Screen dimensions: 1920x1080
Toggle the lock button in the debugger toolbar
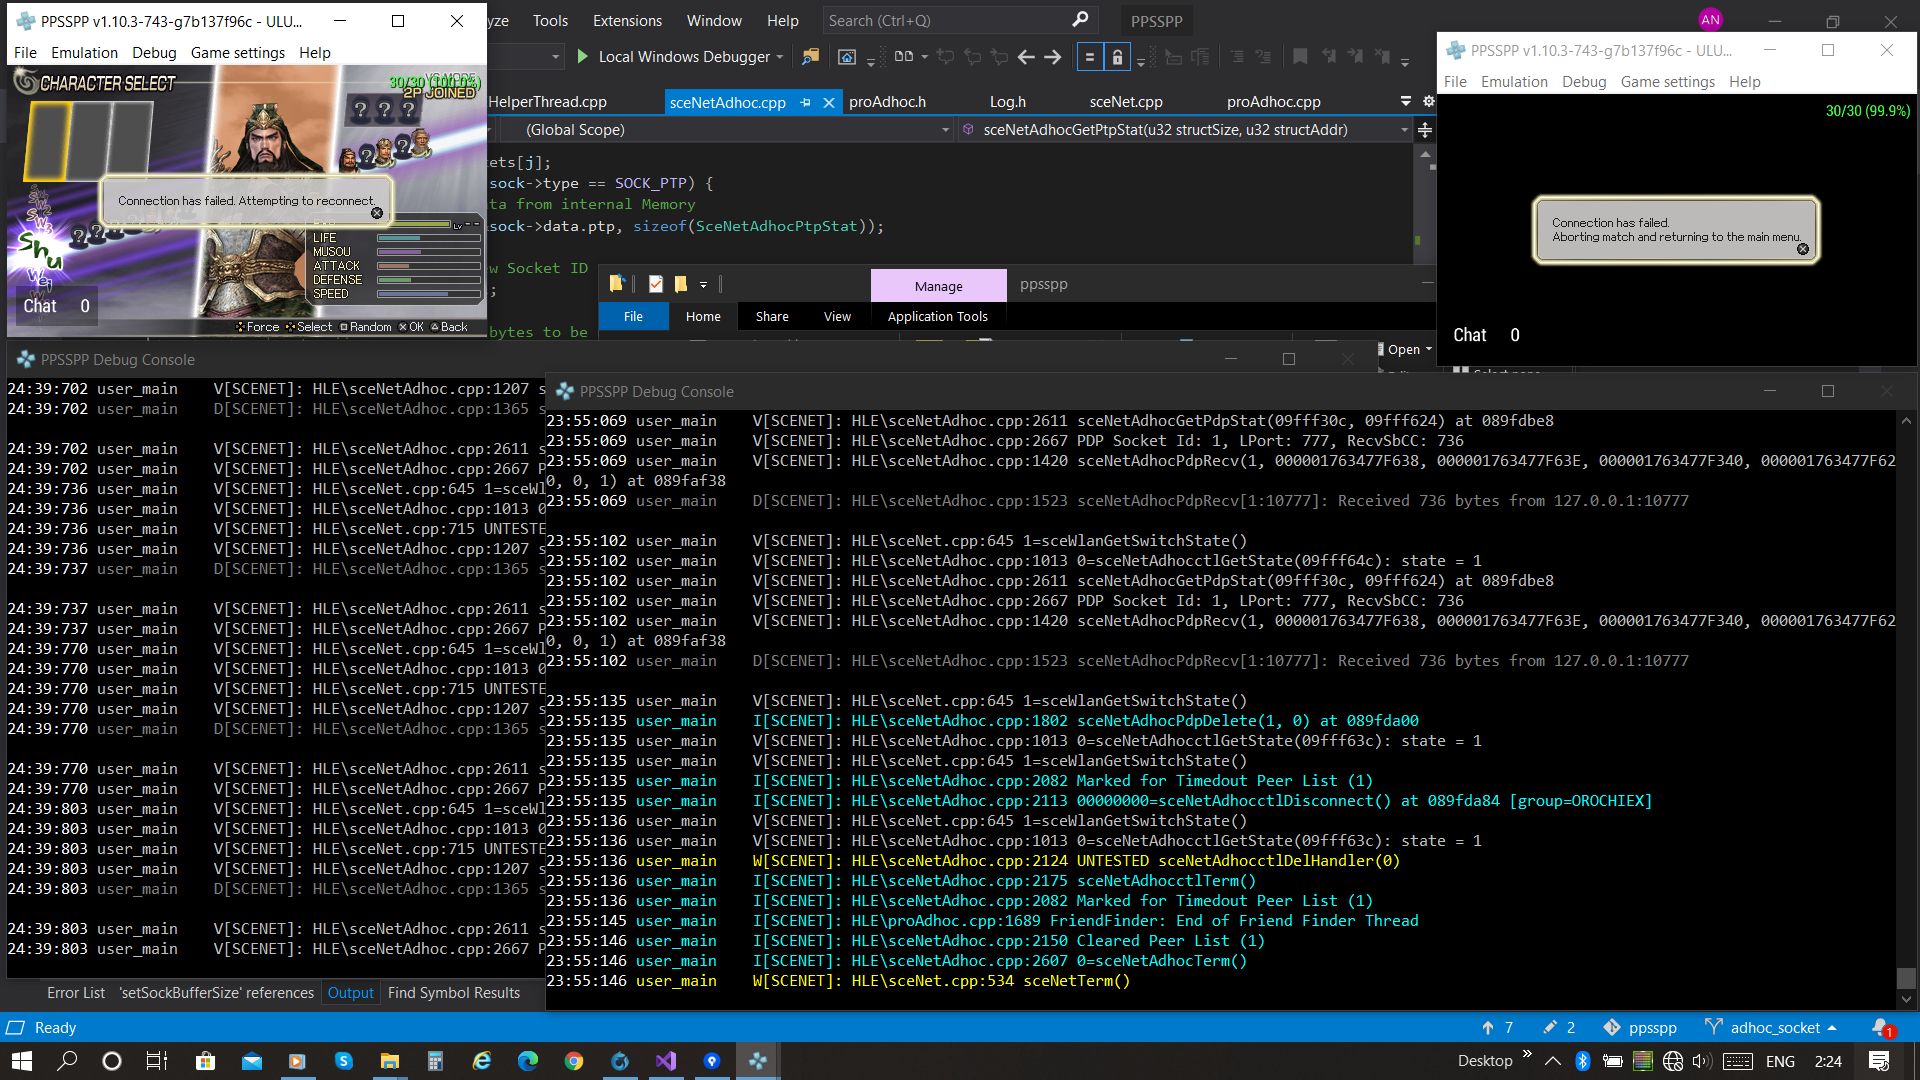click(x=1117, y=57)
